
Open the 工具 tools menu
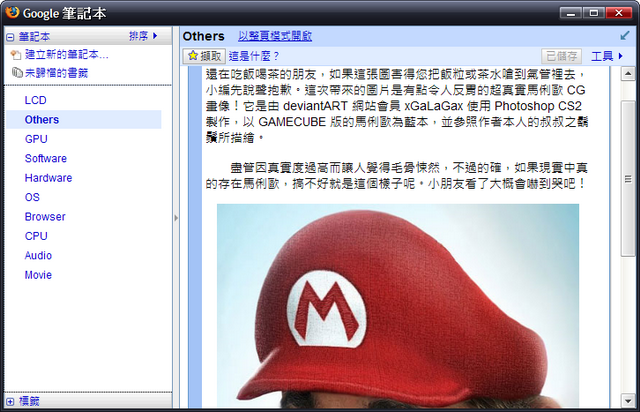coord(607,56)
